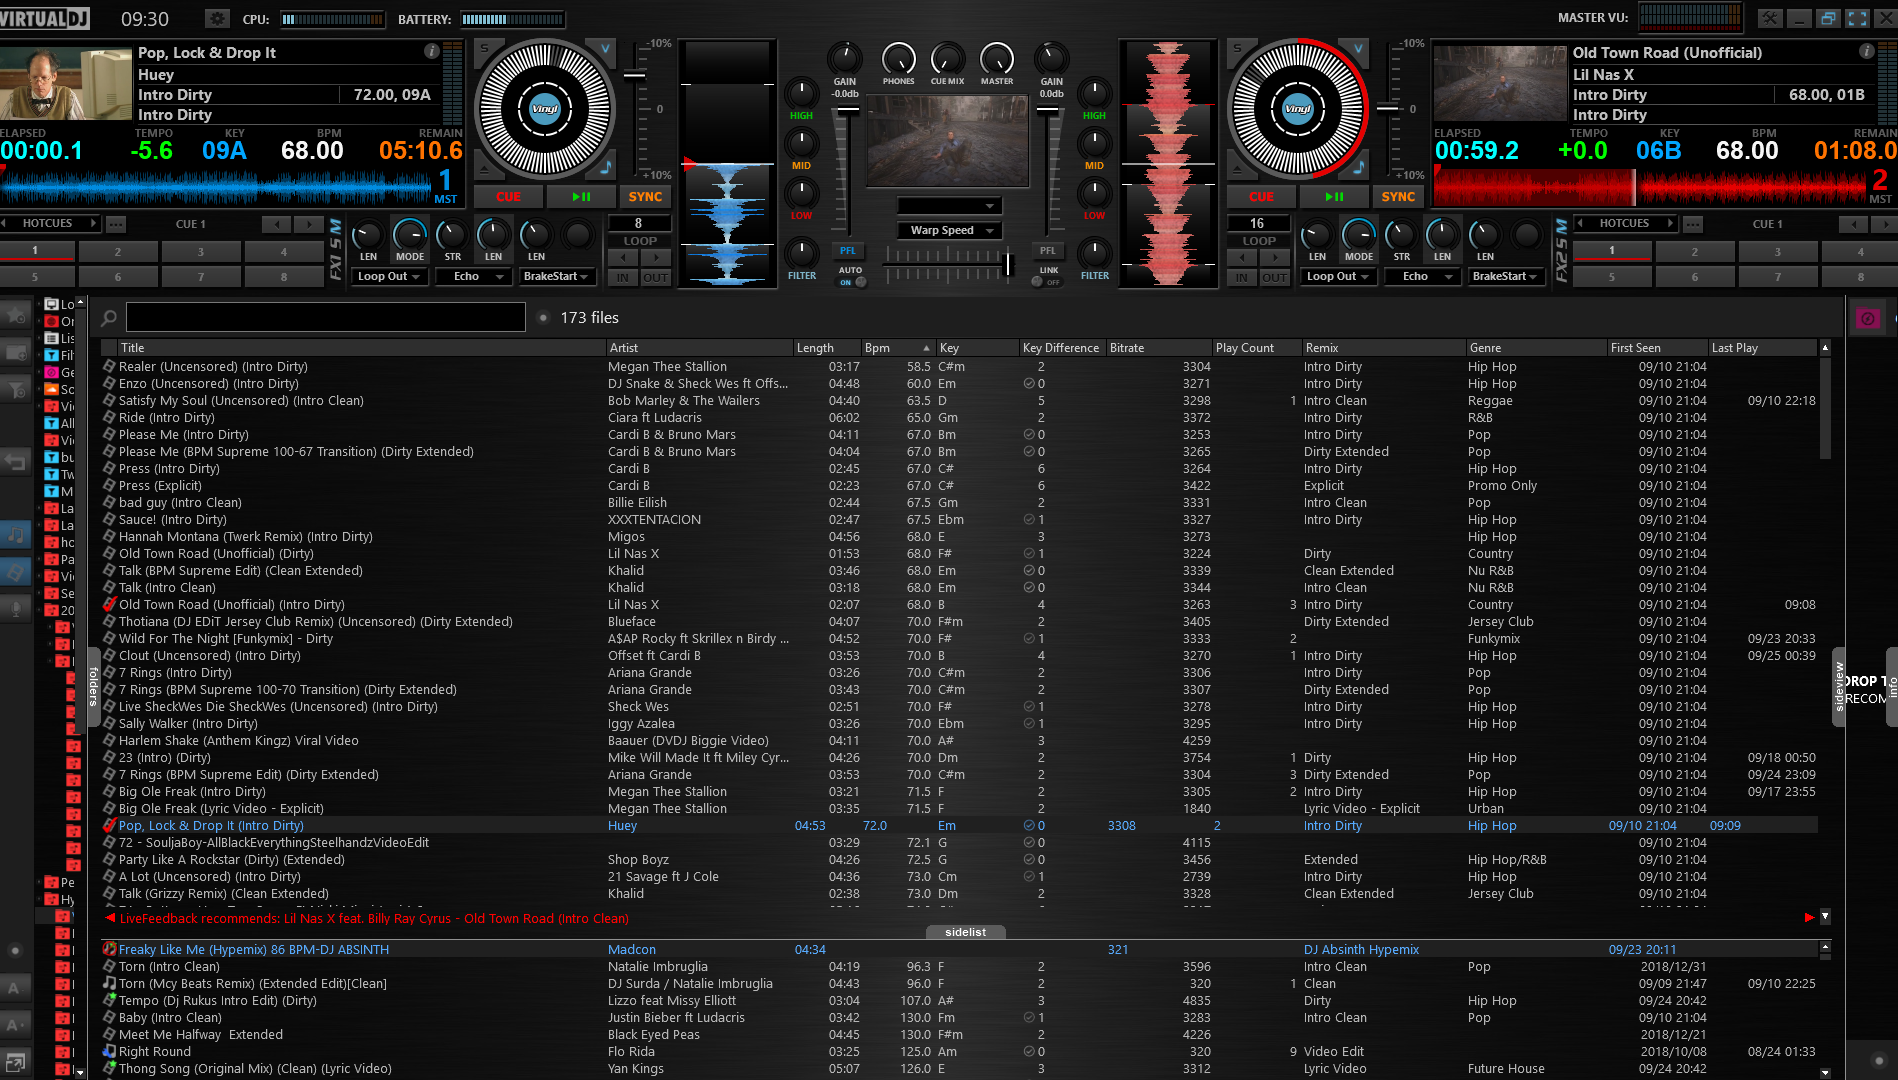Viewport: 1898px width, 1080px height.
Task: Show karaoke files with microphone sidebar icon
Action: (x=15, y=609)
